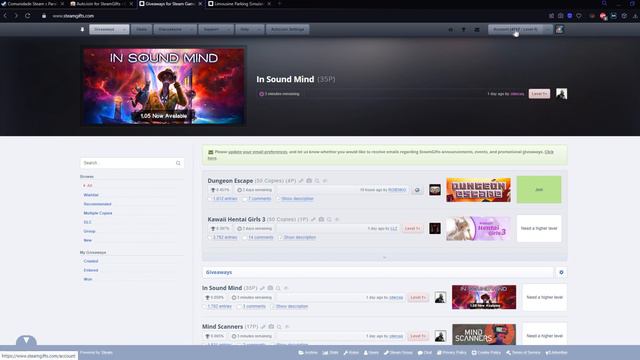Hide Mind Scanners with eye icon
640x360 pixels.
[287, 327]
